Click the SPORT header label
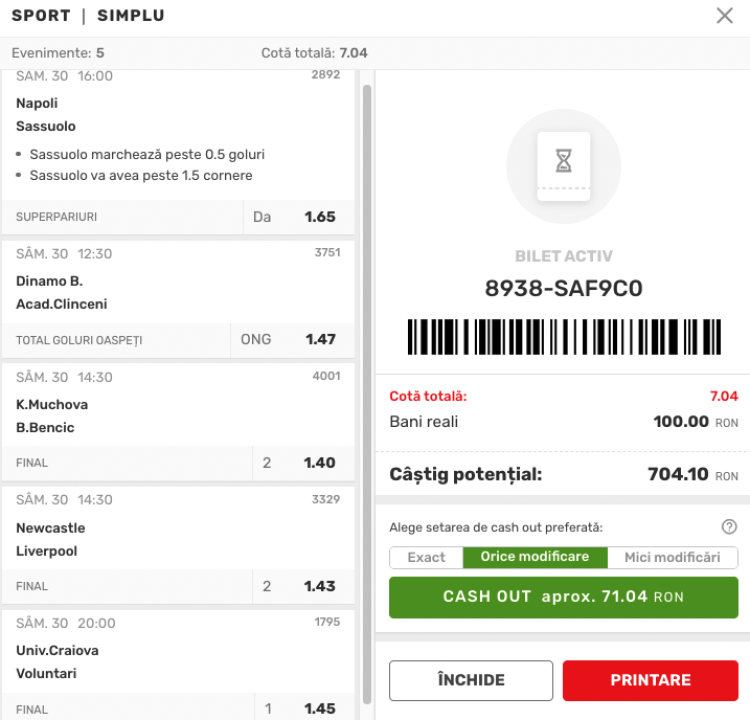The width and height of the screenshot is (750, 720). click(x=41, y=16)
